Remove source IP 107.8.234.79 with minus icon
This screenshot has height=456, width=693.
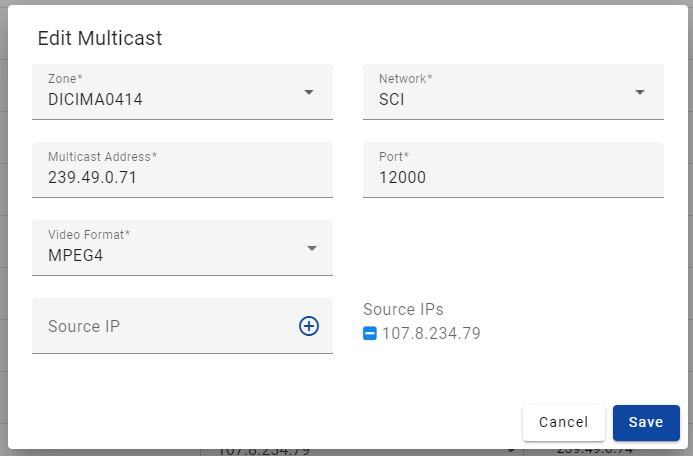pos(370,333)
